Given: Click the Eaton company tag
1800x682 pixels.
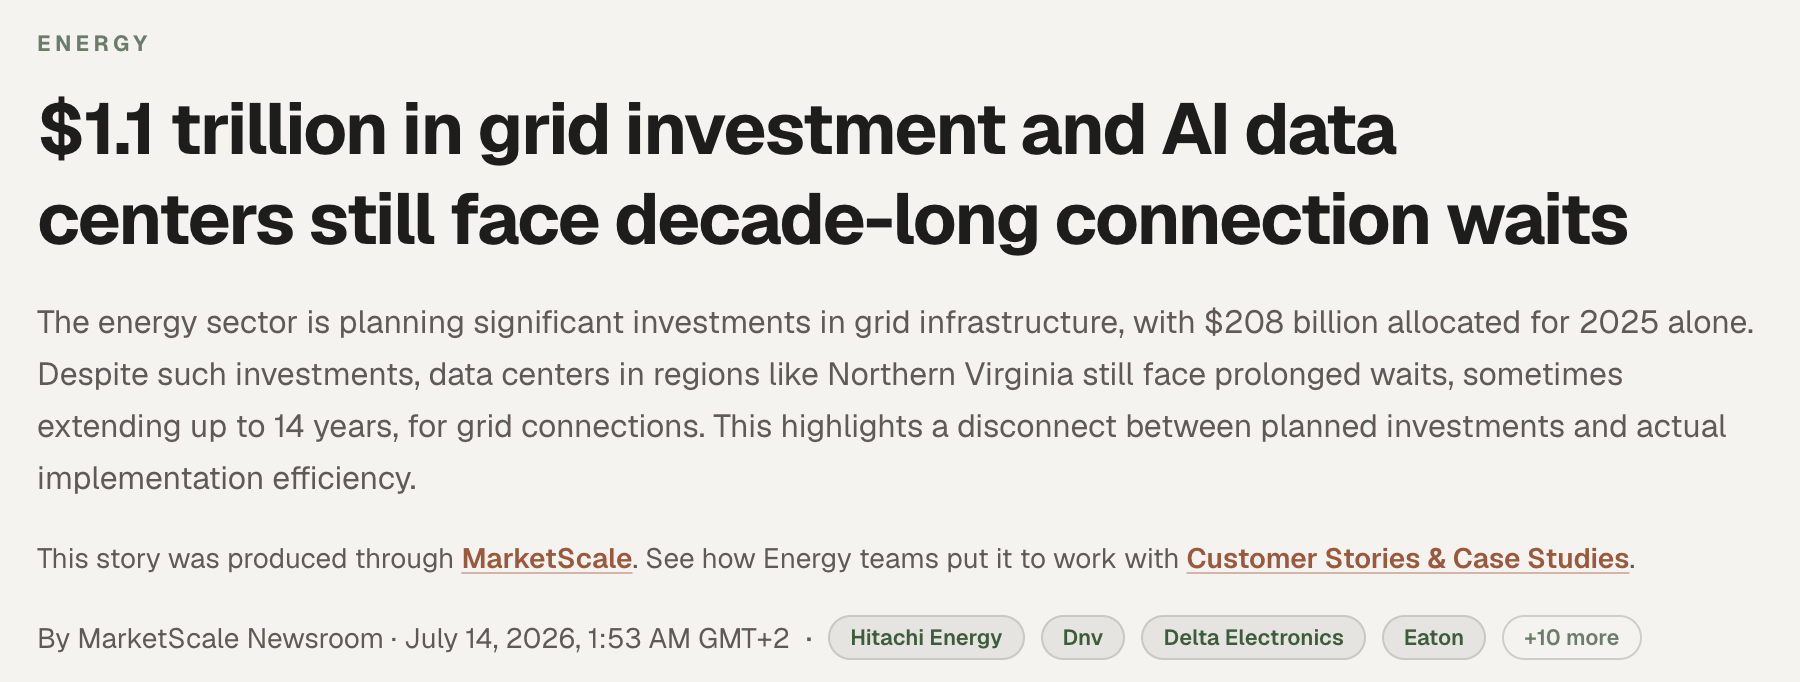Looking at the screenshot, I should 1433,638.
